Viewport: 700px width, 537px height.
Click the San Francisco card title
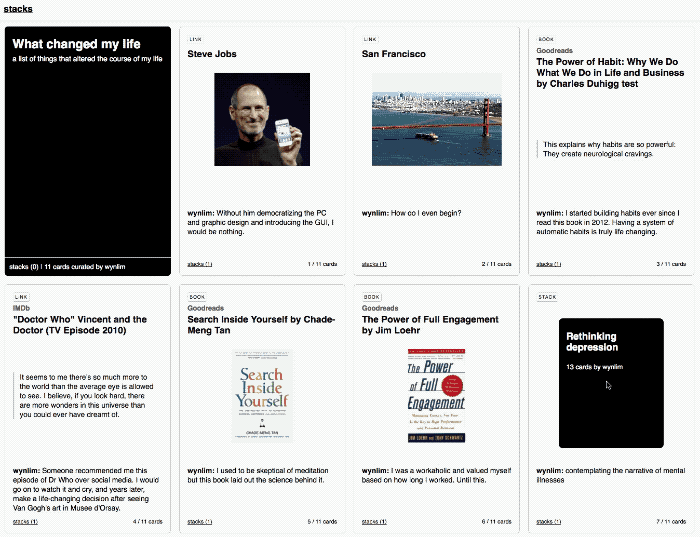pos(394,54)
